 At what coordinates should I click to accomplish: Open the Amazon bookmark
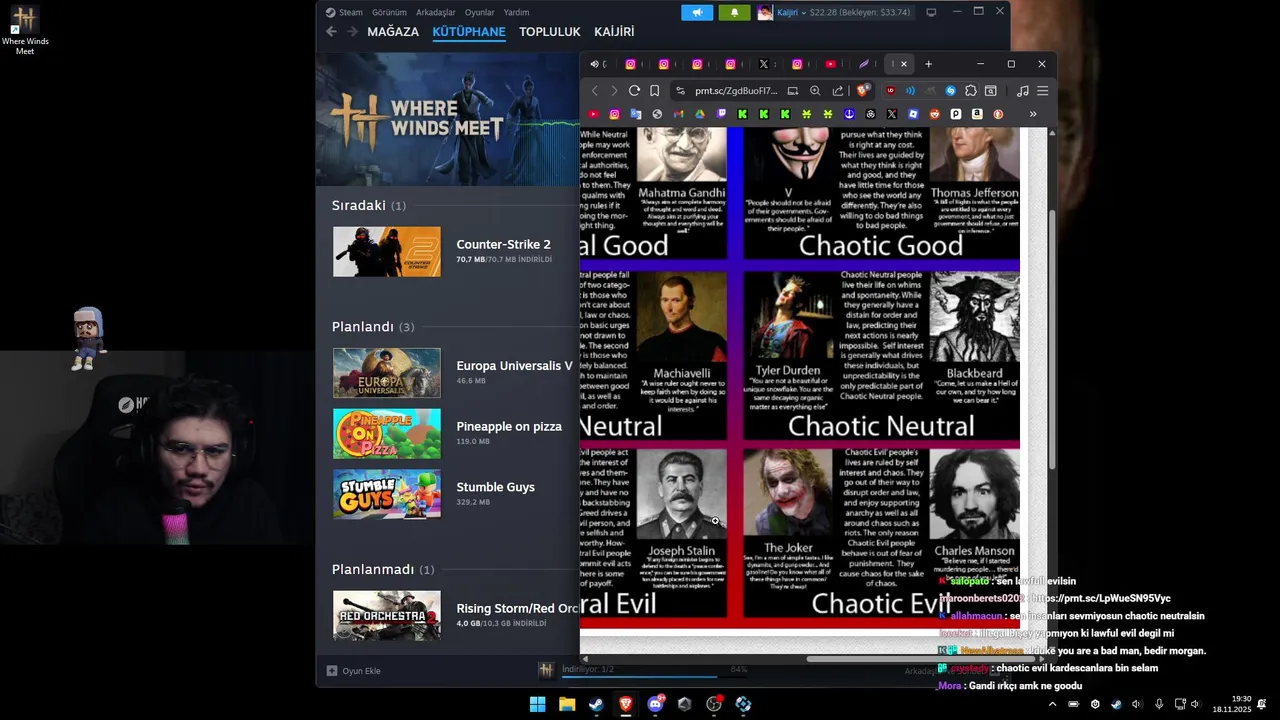(x=977, y=114)
